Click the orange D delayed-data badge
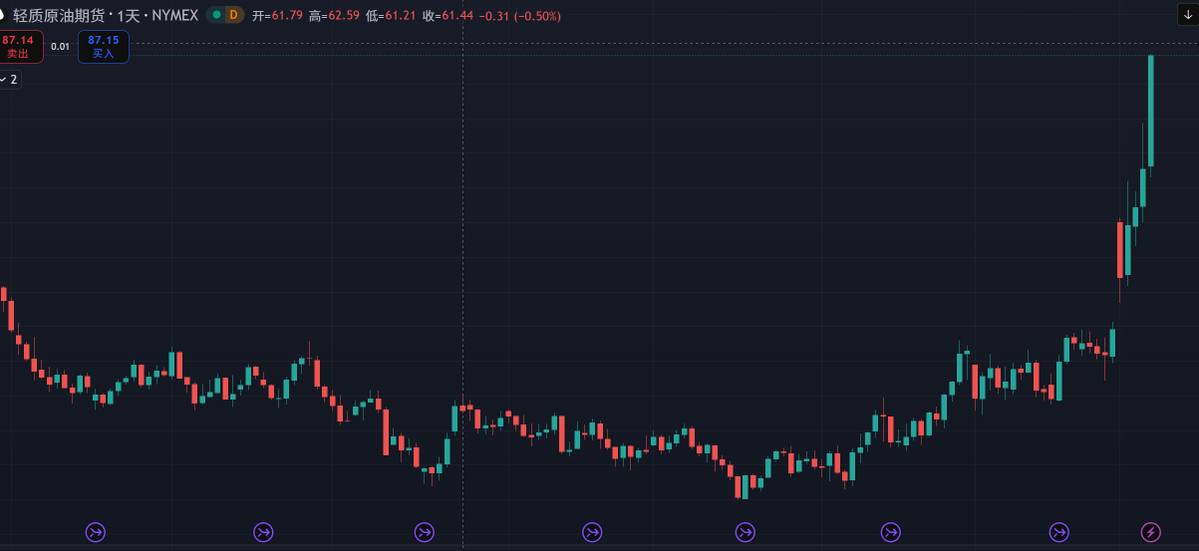The width and height of the screenshot is (1199, 551). (x=234, y=15)
